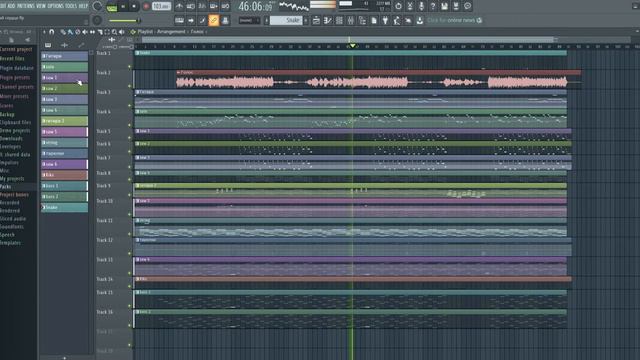Mute Track 2 via its green dot
640x360 pixels.
[x=130, y=86]
